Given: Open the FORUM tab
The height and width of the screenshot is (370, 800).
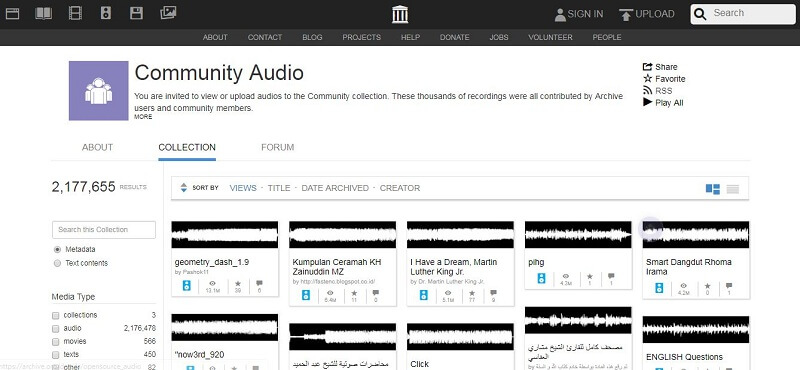Looking at the screenshot, I should tap(278, 147).
